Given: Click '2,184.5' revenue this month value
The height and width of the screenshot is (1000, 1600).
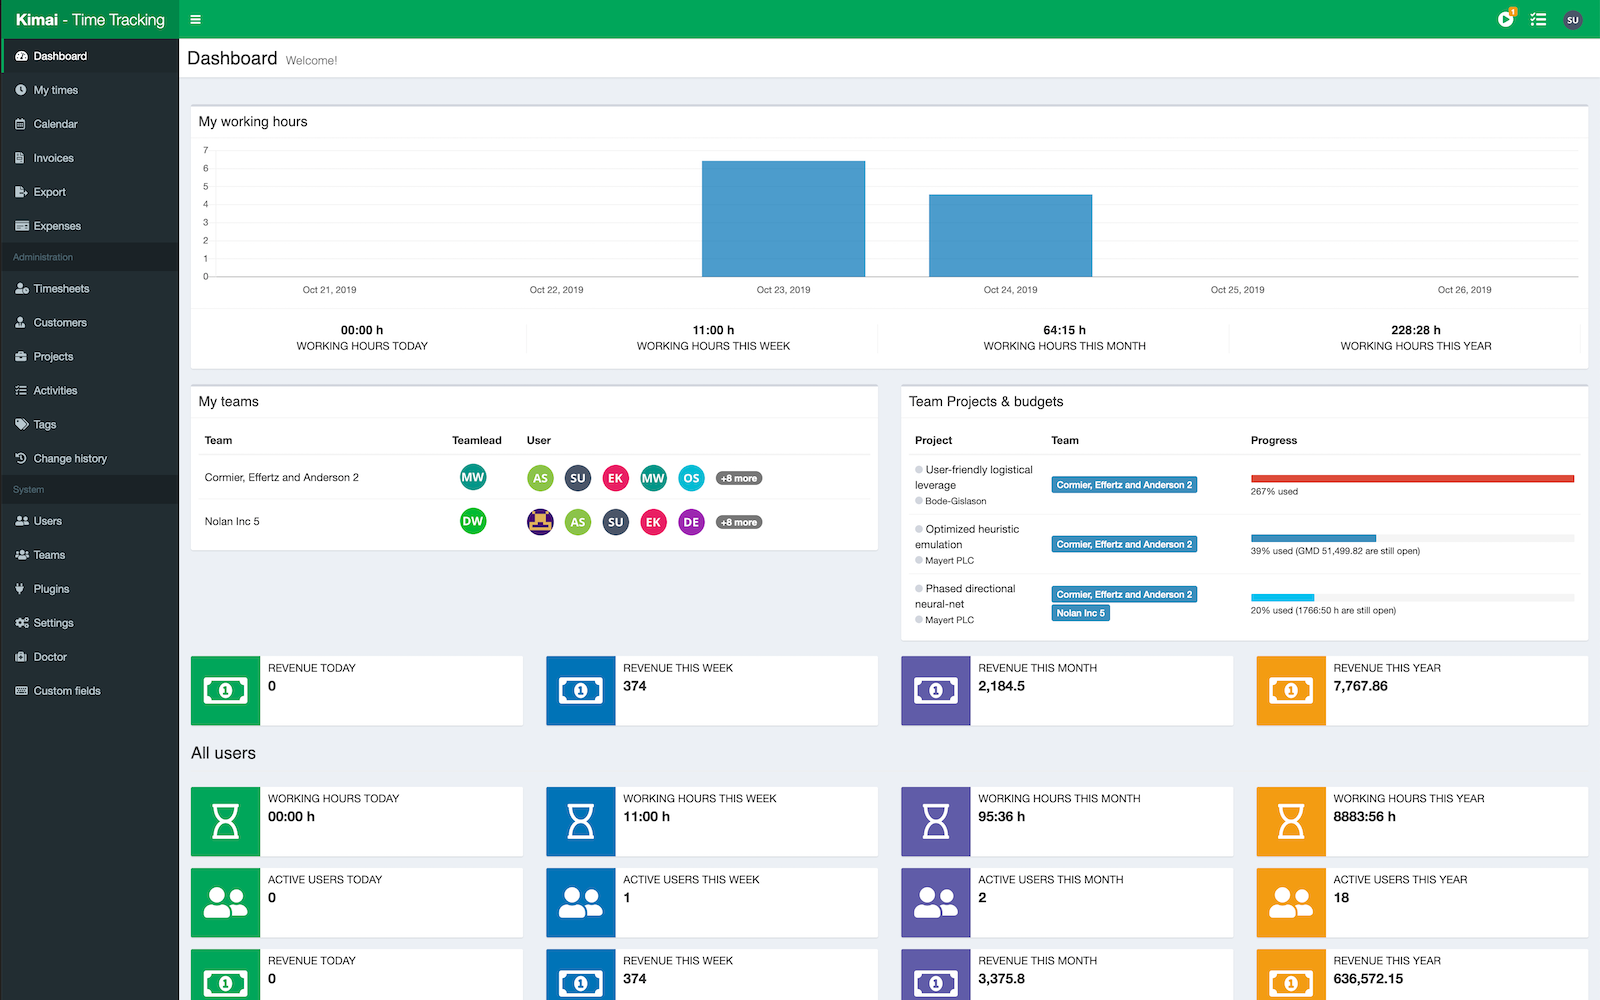Looking at the screenshot, I should point(1001,686).
